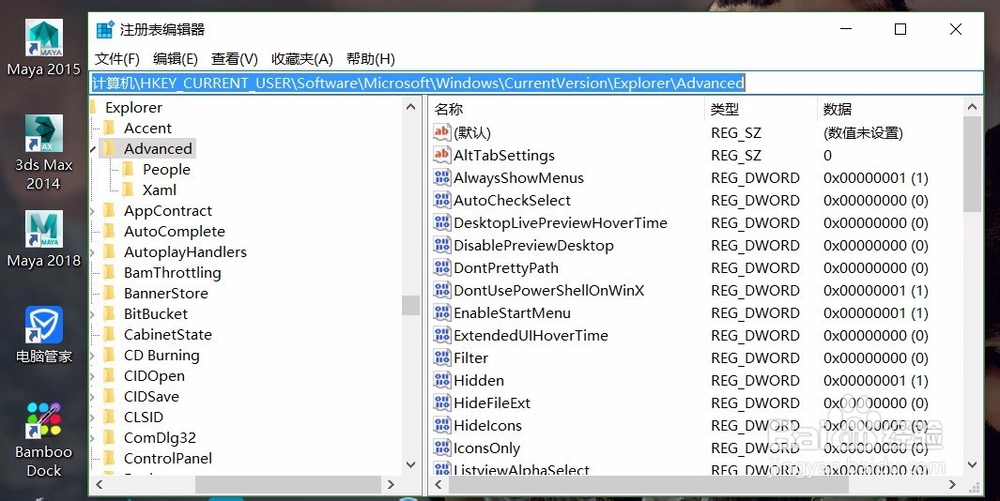The height and width of the screenshot is (501, 1000).
Task: Click the People folder icon in tree
Action: (128, 170)
